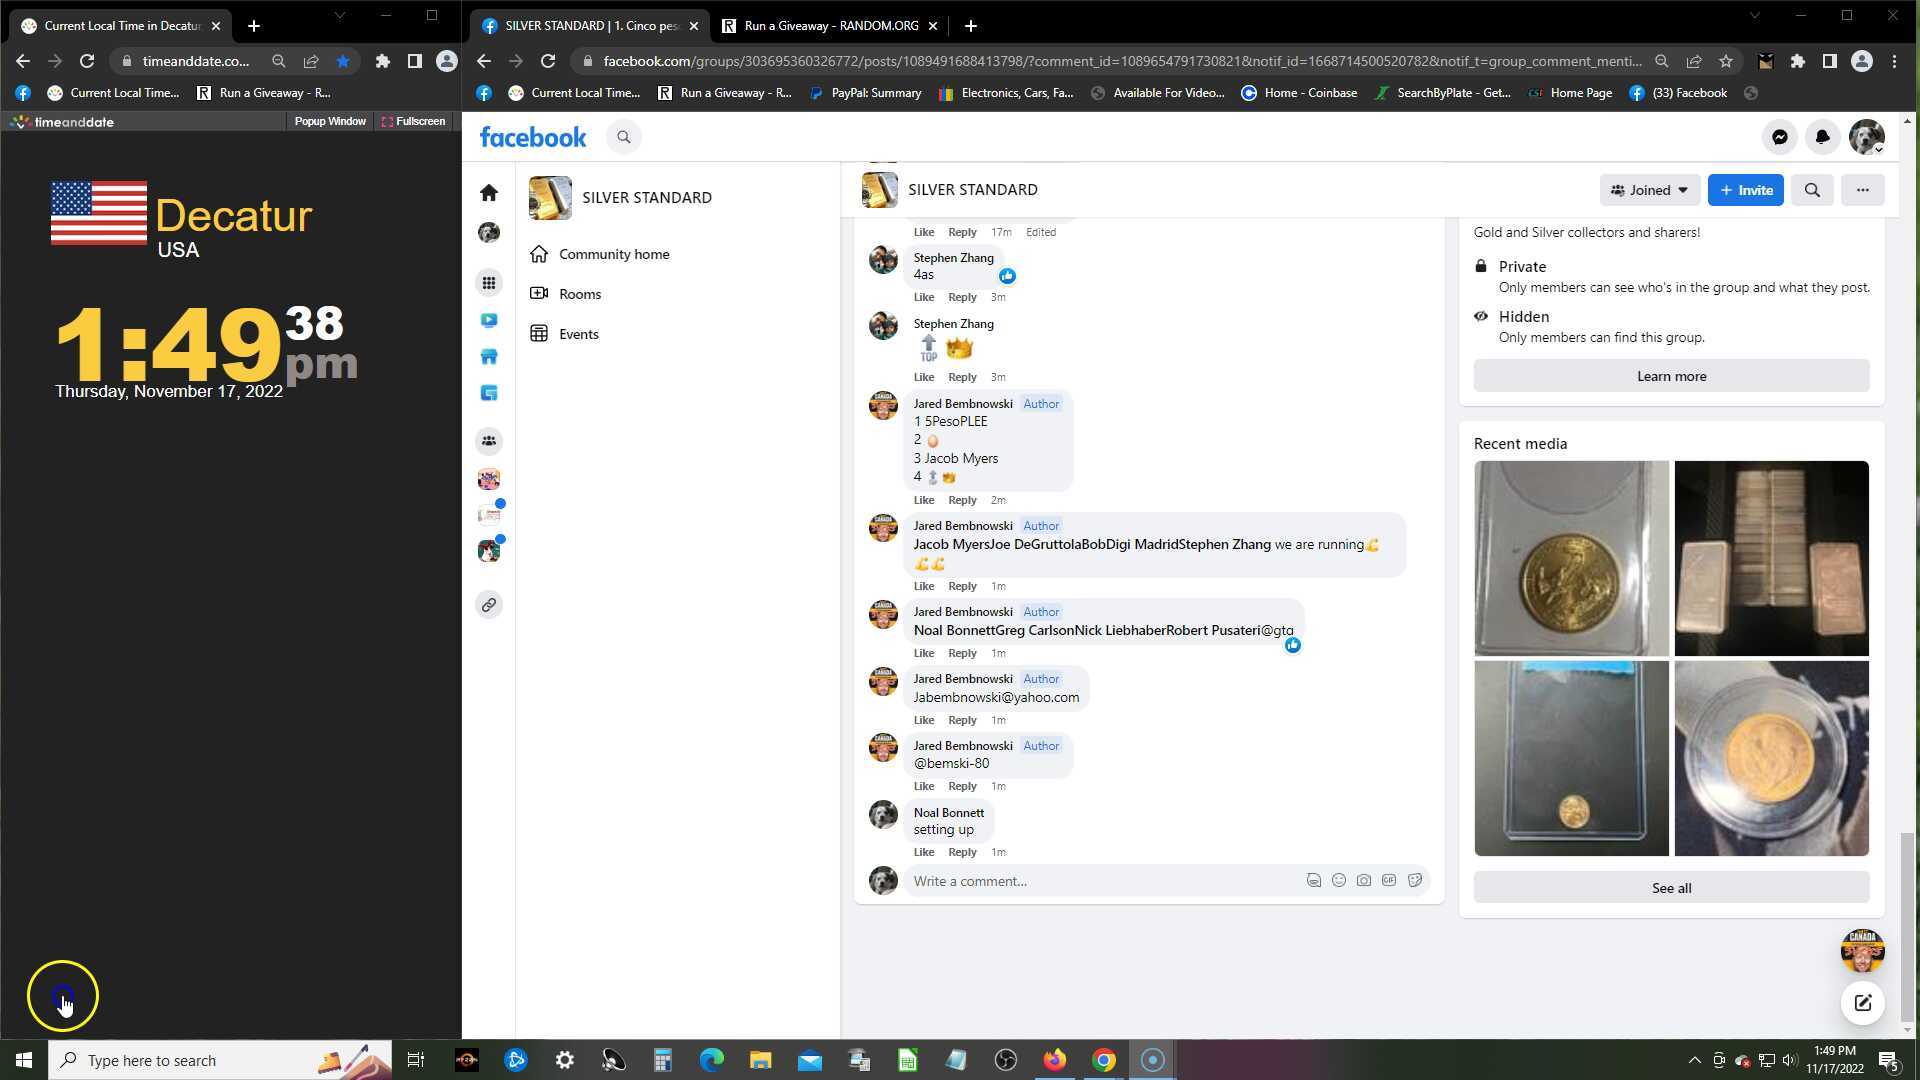Screen dimensions: 1920x1080
Task: Open File Explorer on the taskbar
Action: (761, 1060)
